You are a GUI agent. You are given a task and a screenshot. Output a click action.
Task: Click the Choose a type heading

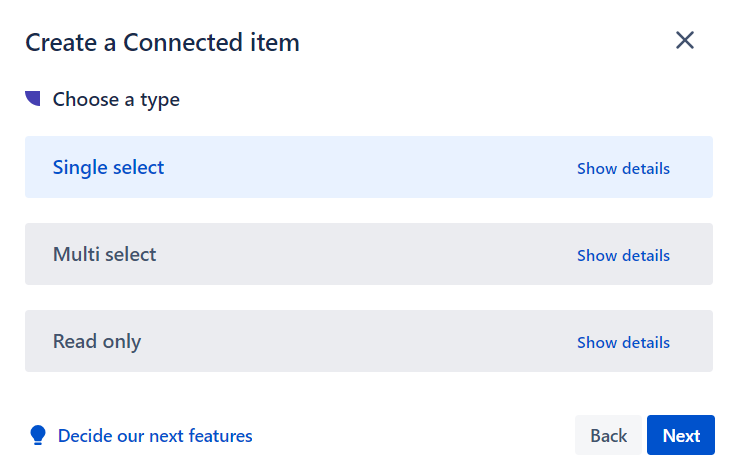pos(116,100)
